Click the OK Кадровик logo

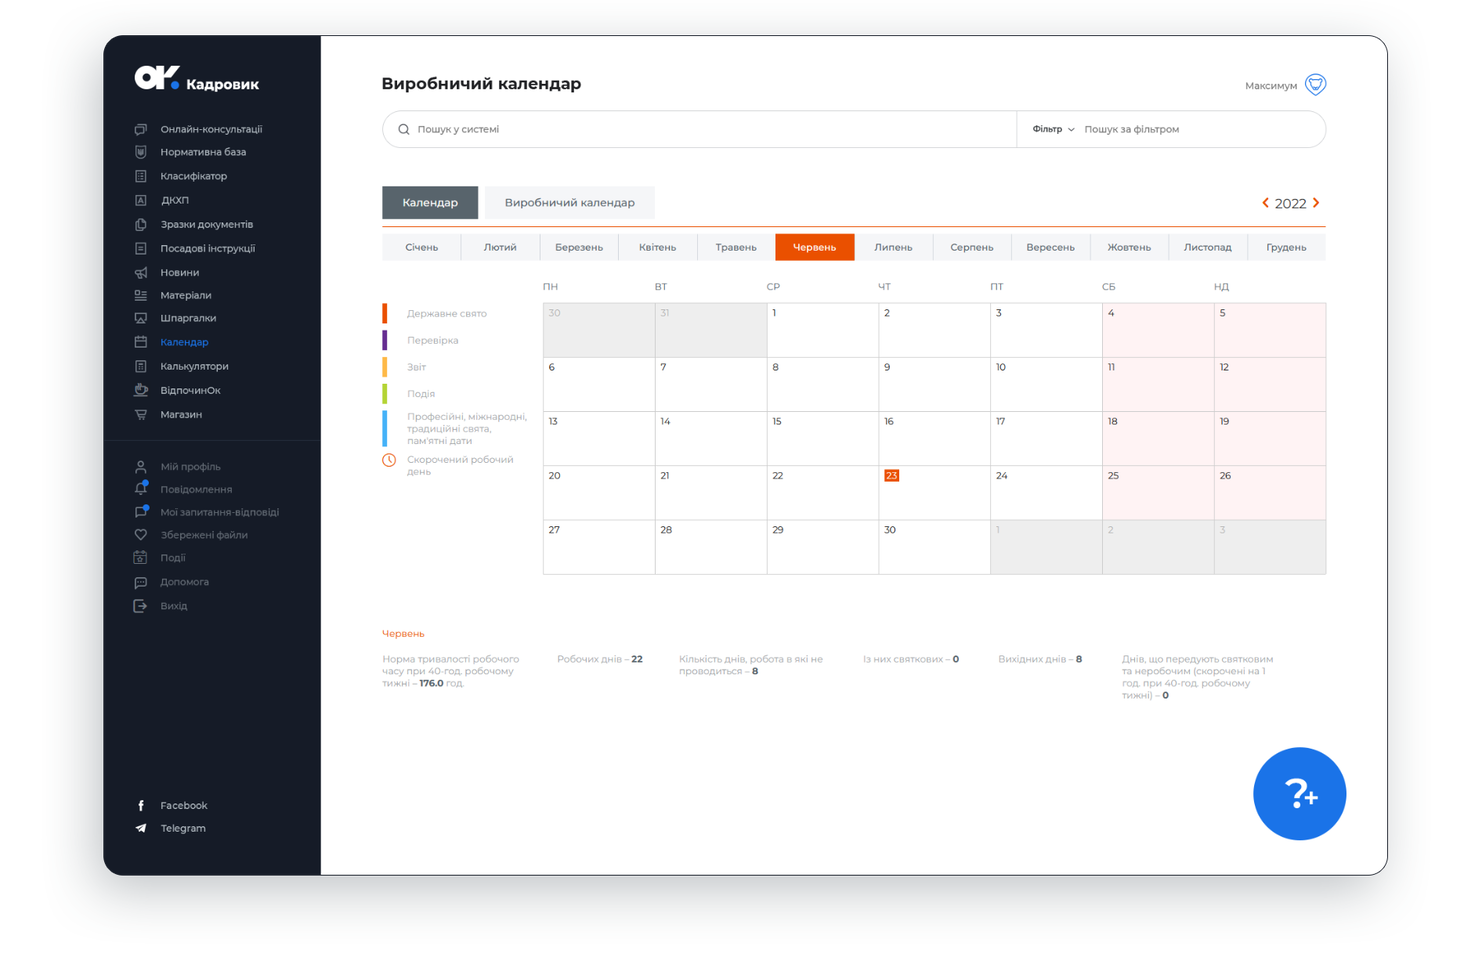tap(197, 79)
